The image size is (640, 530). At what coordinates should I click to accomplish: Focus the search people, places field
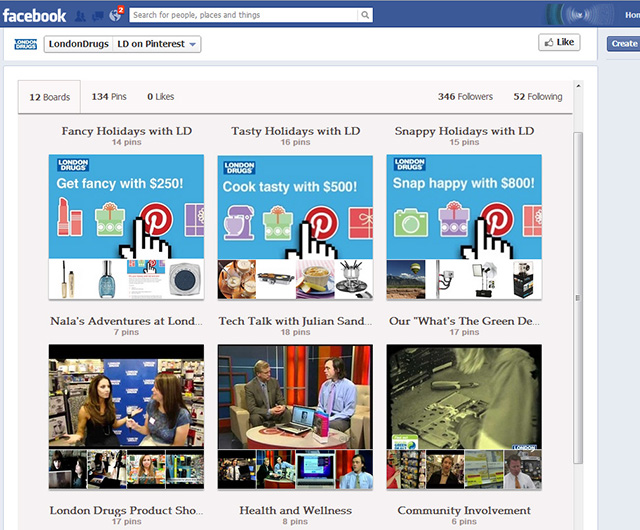point(244,15)
